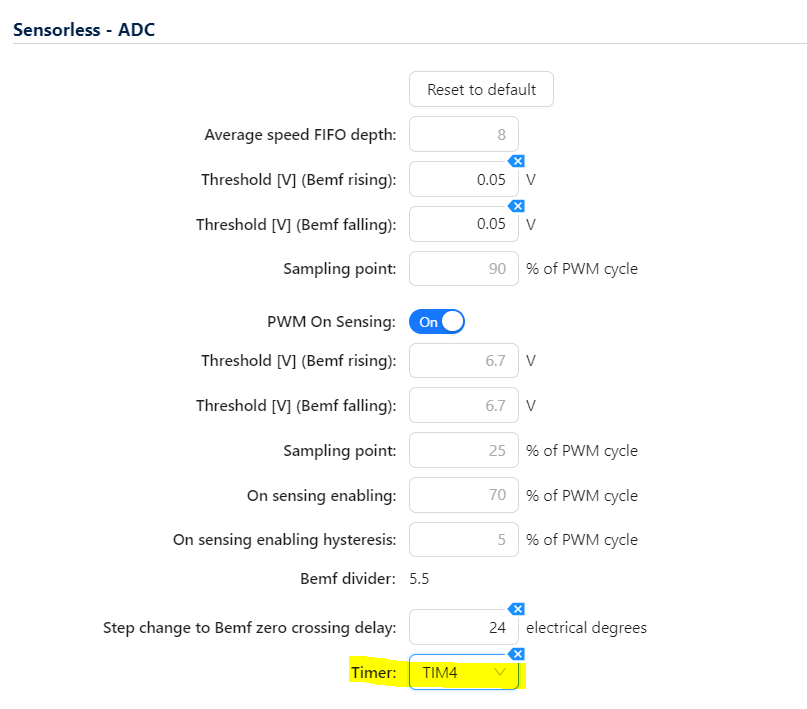Click the 6.7 V Bemf rising threshold field
The image size is (807, 709).
tap(464, 360)
